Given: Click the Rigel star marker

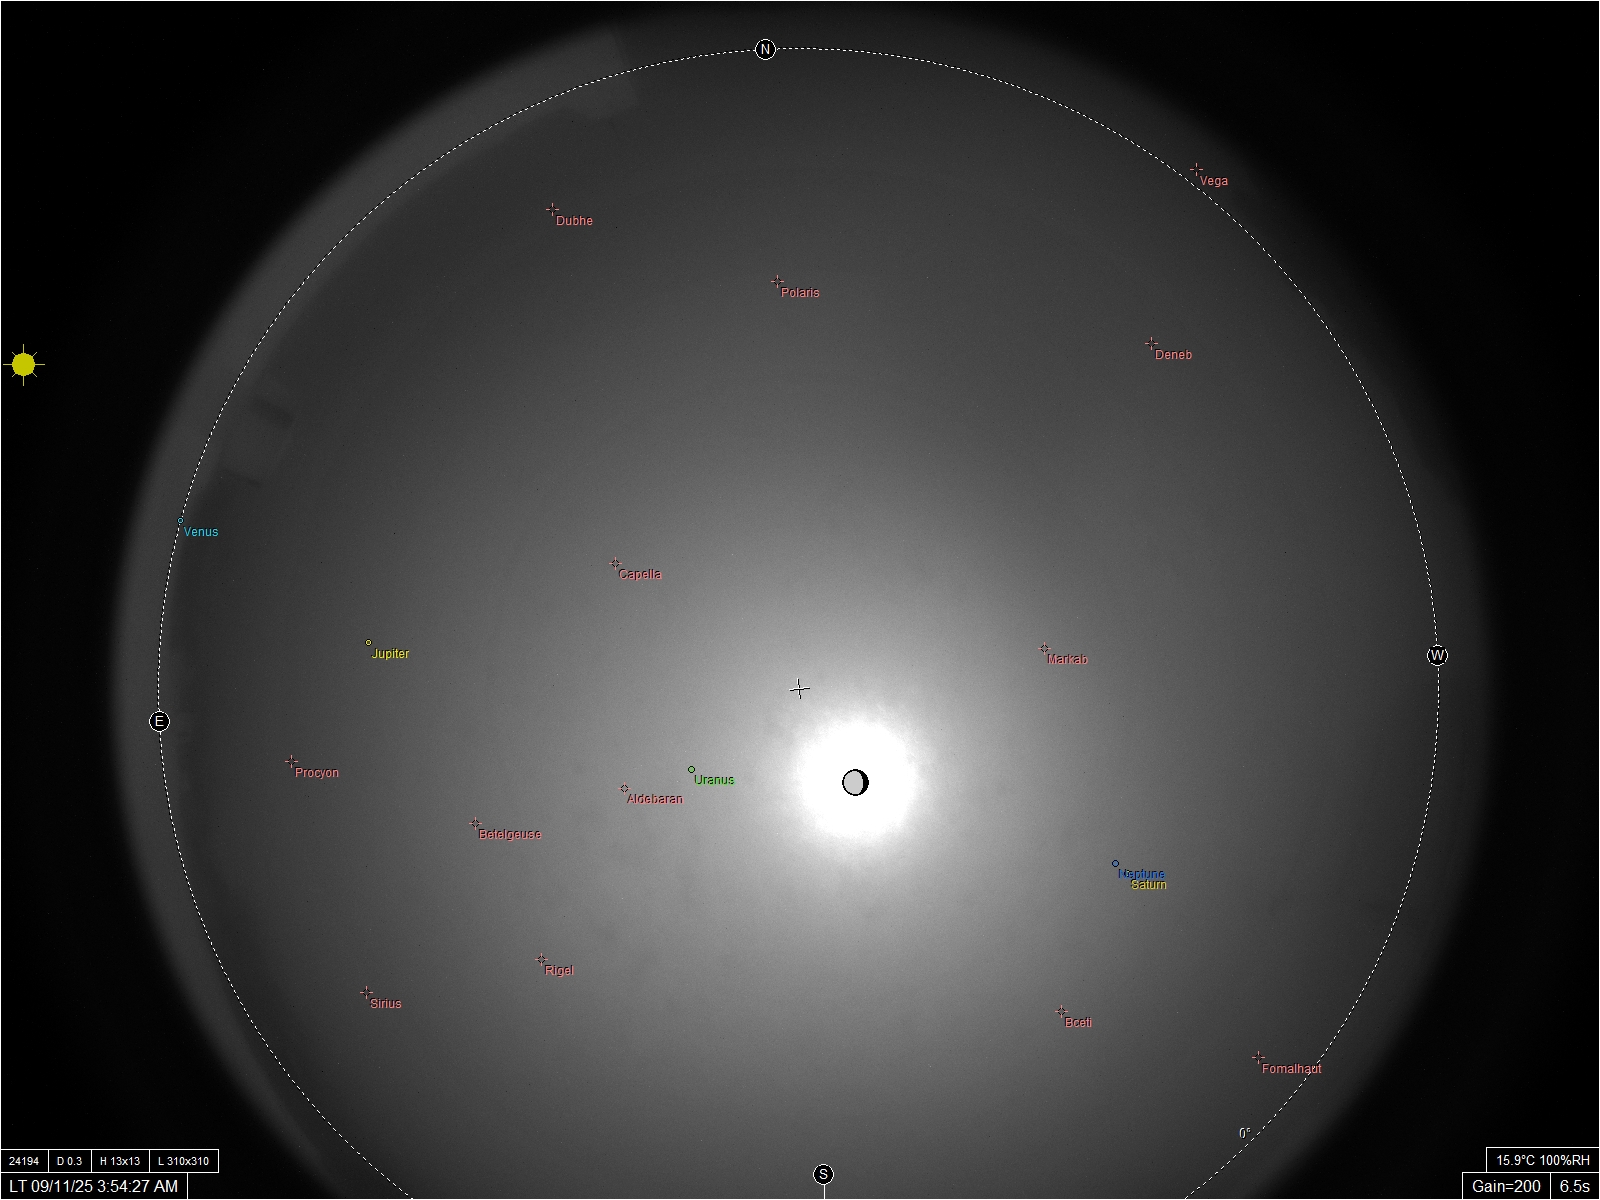Looking at the screenshot, I should pos(541,960).
